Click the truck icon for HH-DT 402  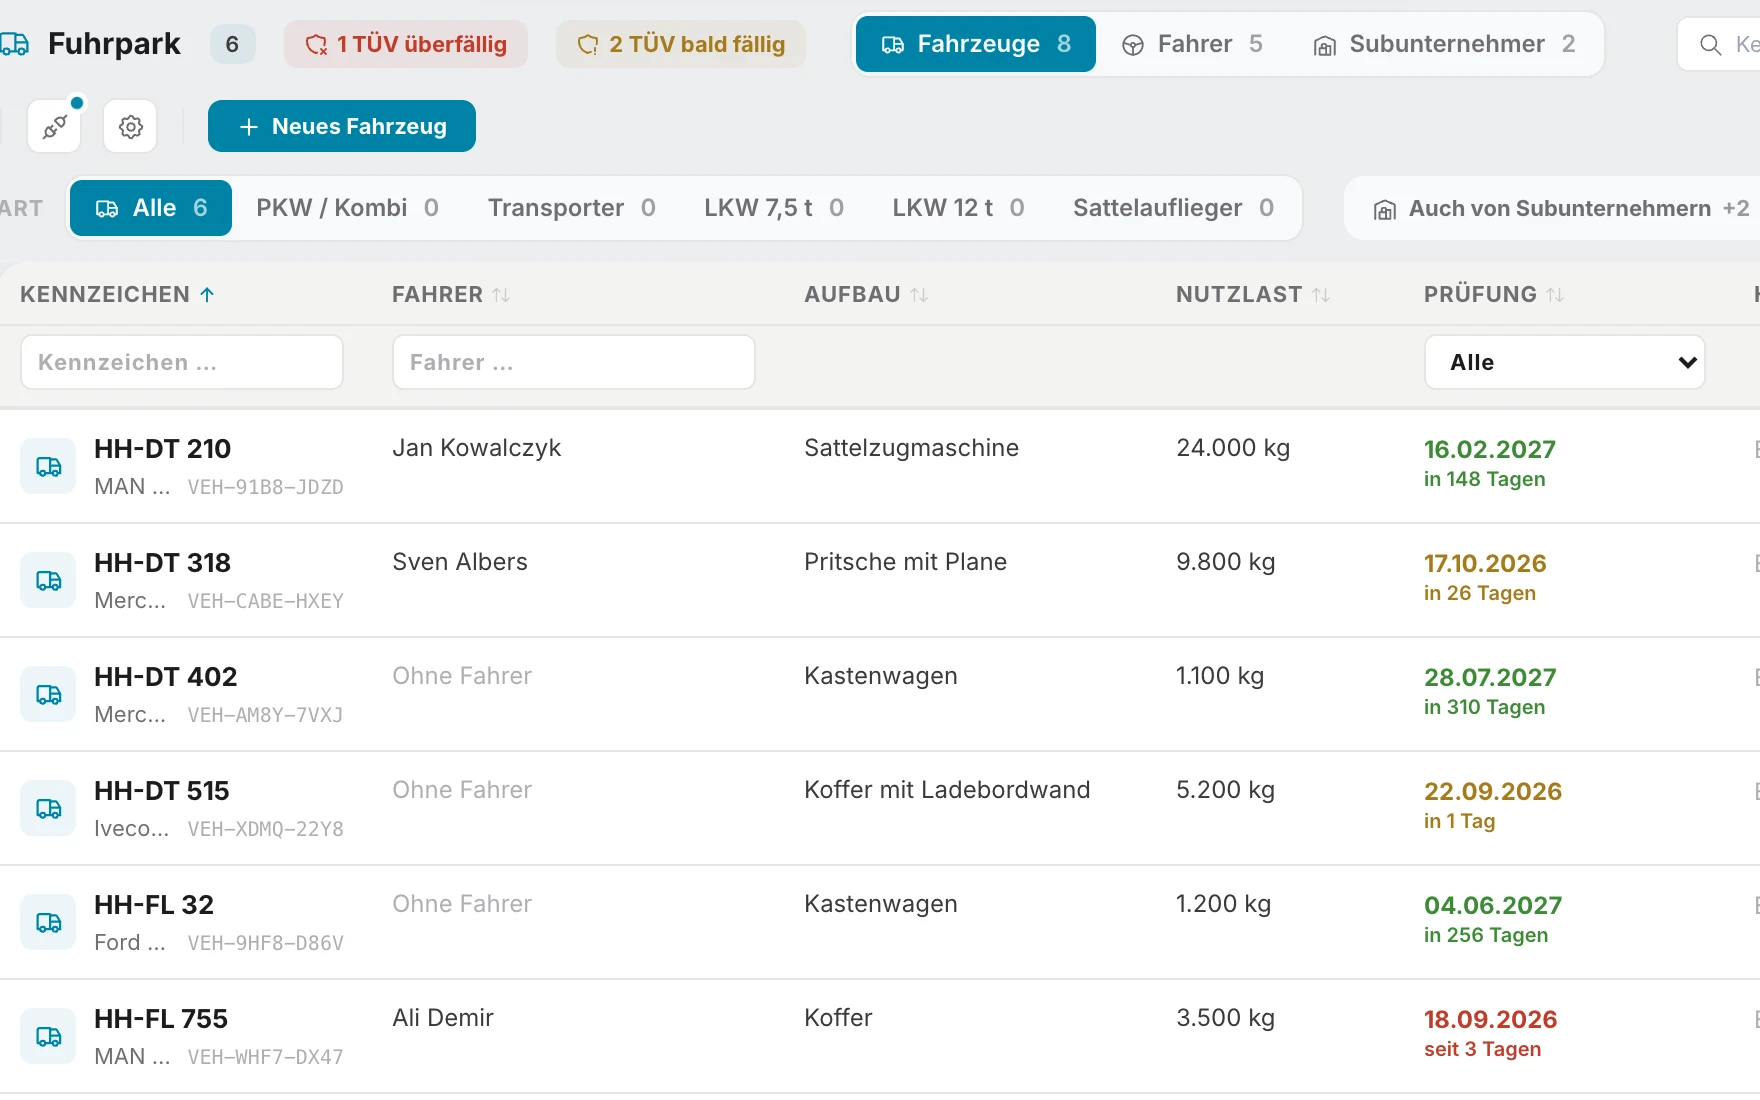(x=48, y=694)
